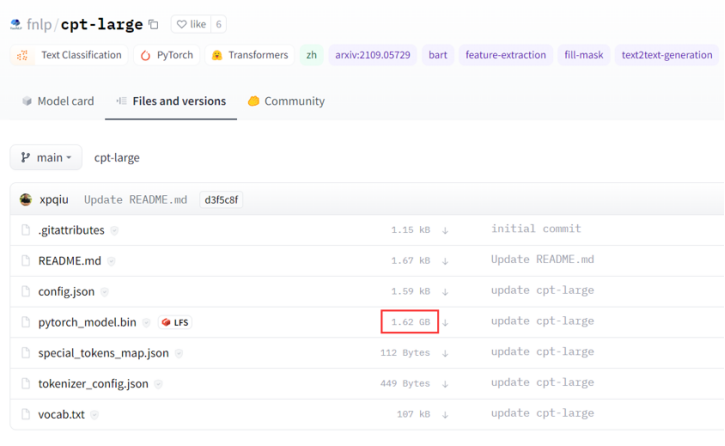Click the LFS badge on pytorch_model.bin
Image resolution: width=725 pixels, height=446 pixels.
175,322
